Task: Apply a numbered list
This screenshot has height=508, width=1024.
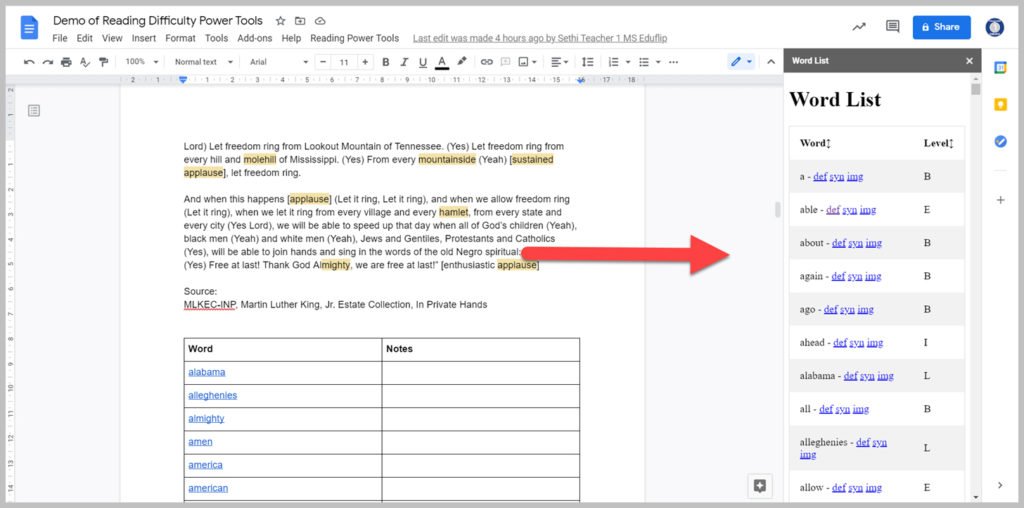Action: click(613, 62)
